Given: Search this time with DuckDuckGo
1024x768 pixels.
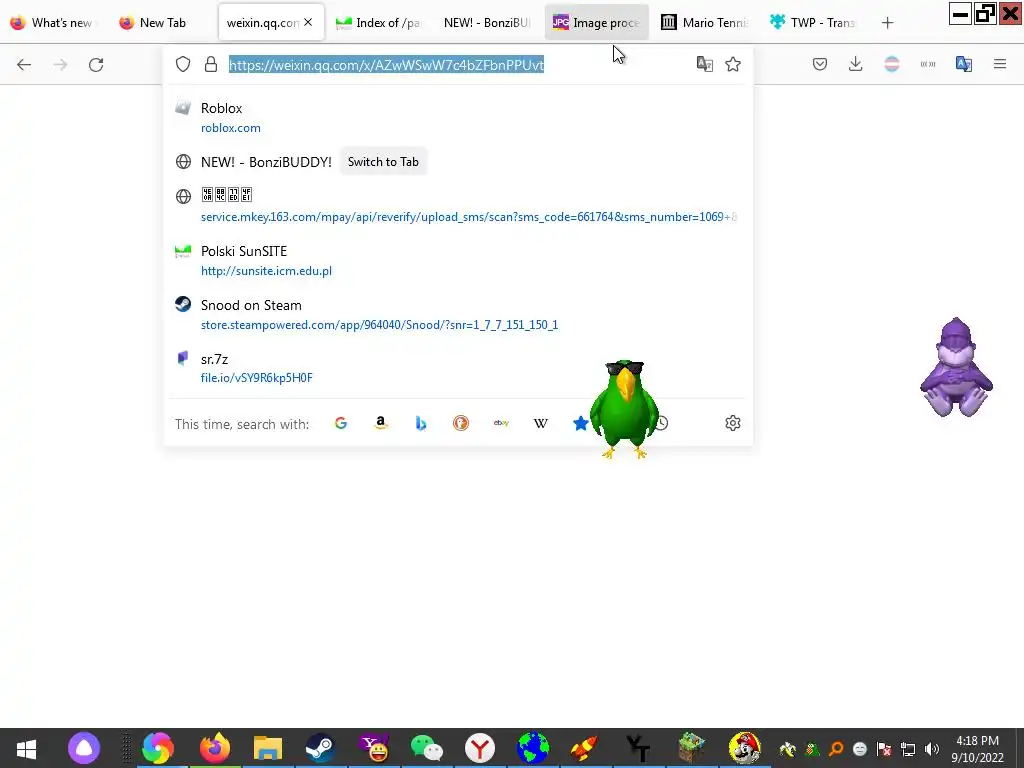Looking at the screenshot, I should [x=461, y=423].
